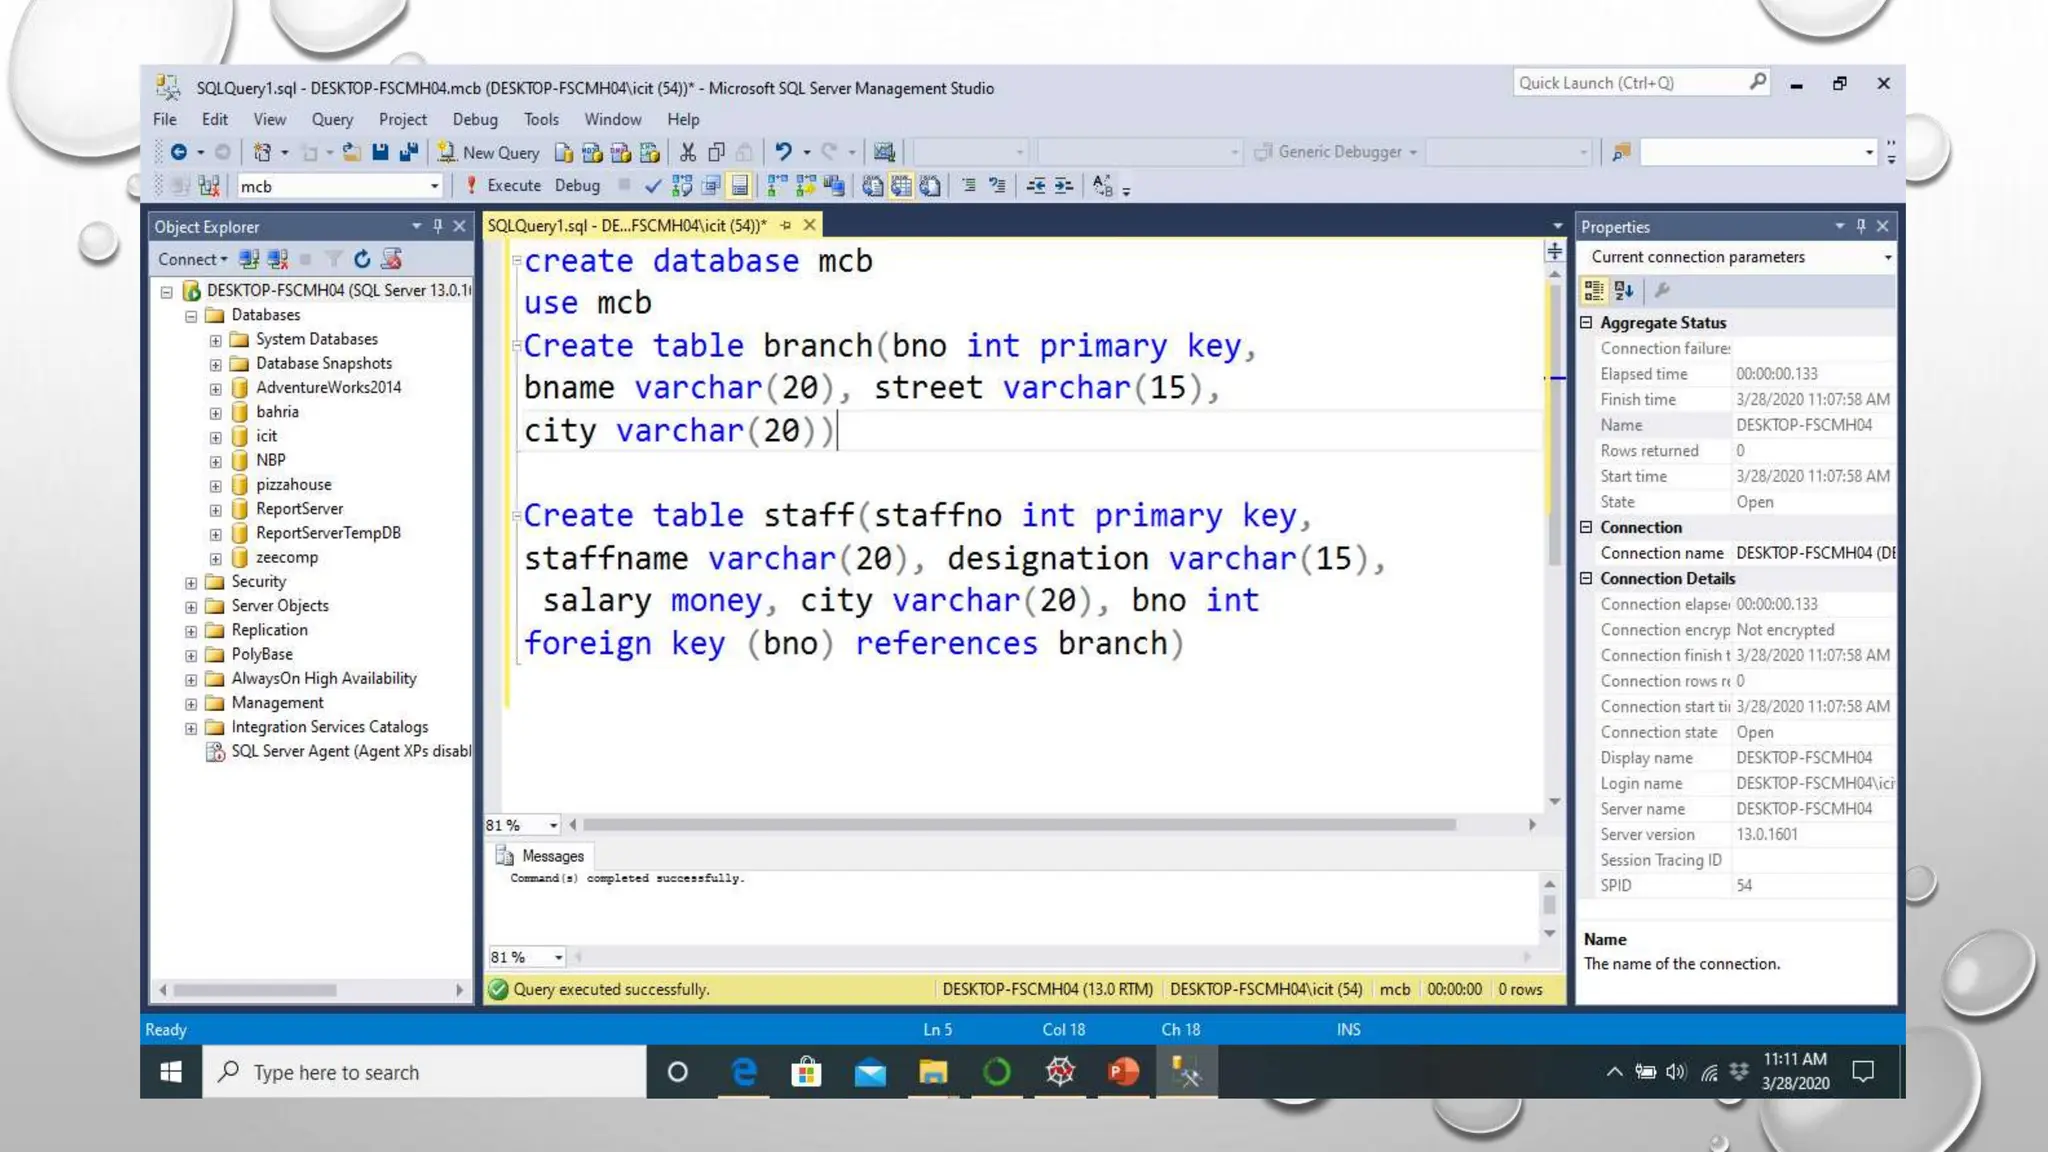Open the Query menu
The image size is (2048, 1152).
pyautogui.click(x=332, y=119)
